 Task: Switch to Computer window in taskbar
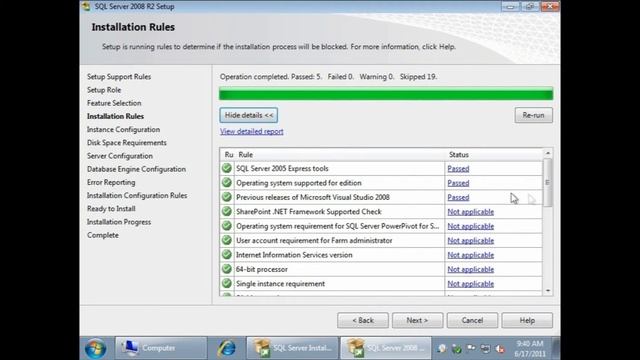(161, 348)
